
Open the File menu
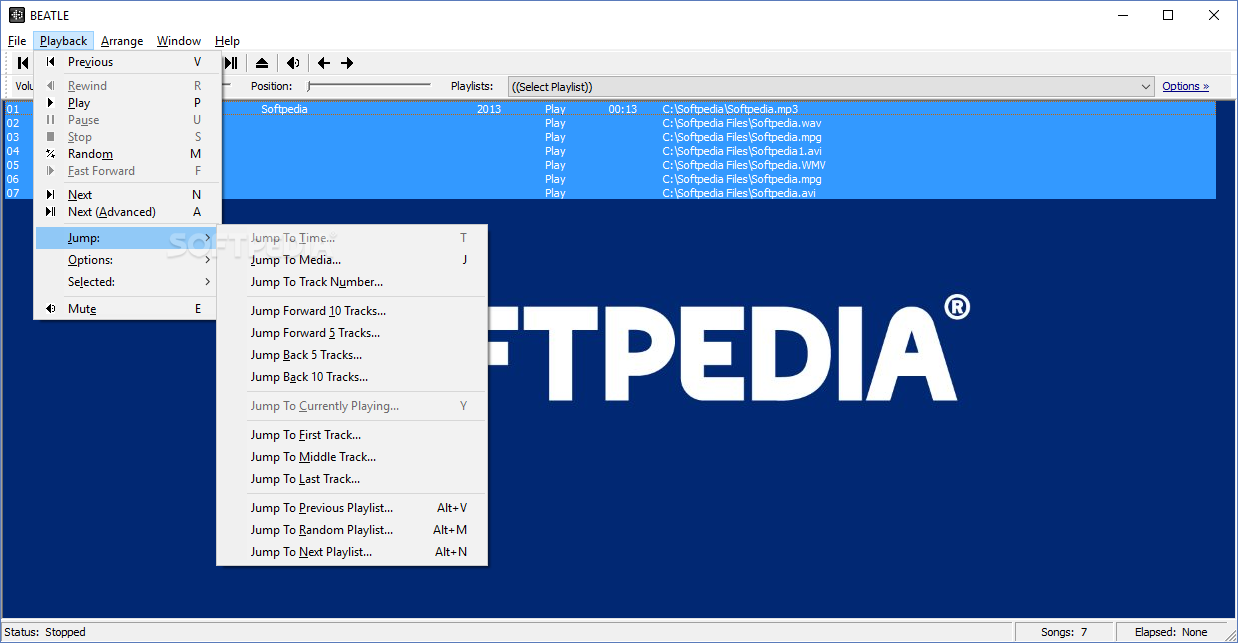click(17, 41)
